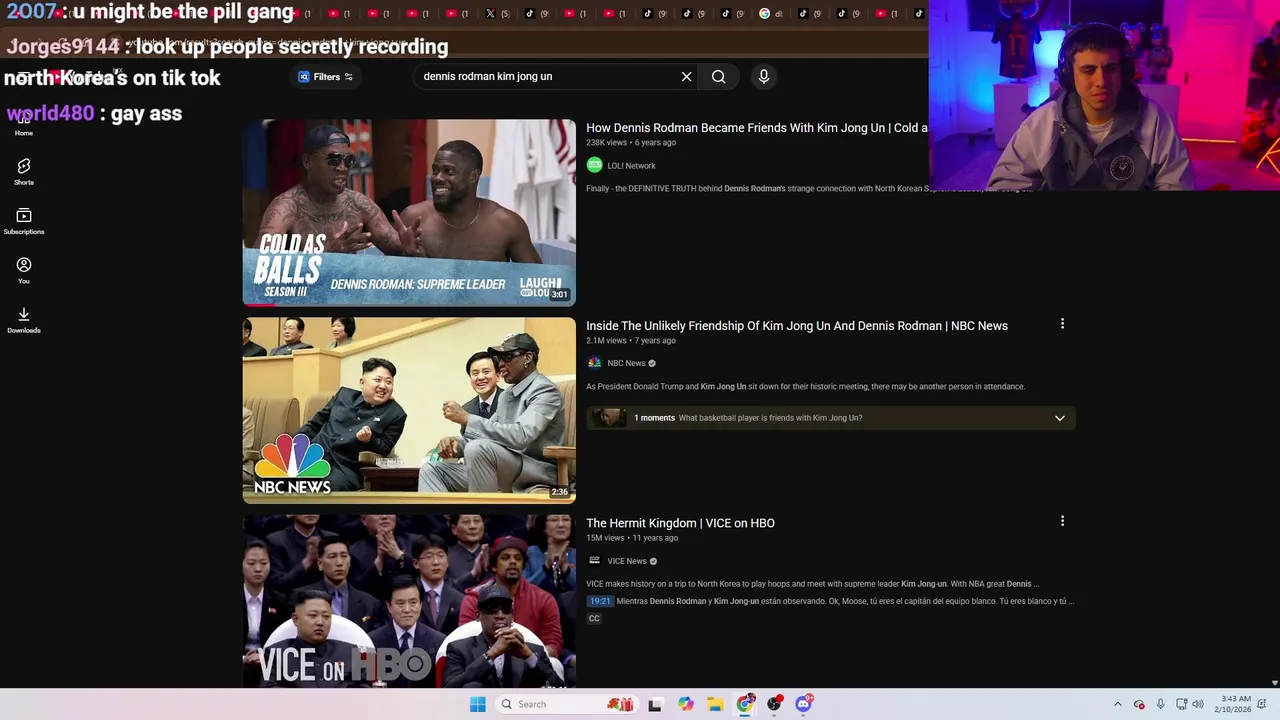Play the VICE on HBO thumbnail
Screen dimensions: 1280x720
pos(409,601)
